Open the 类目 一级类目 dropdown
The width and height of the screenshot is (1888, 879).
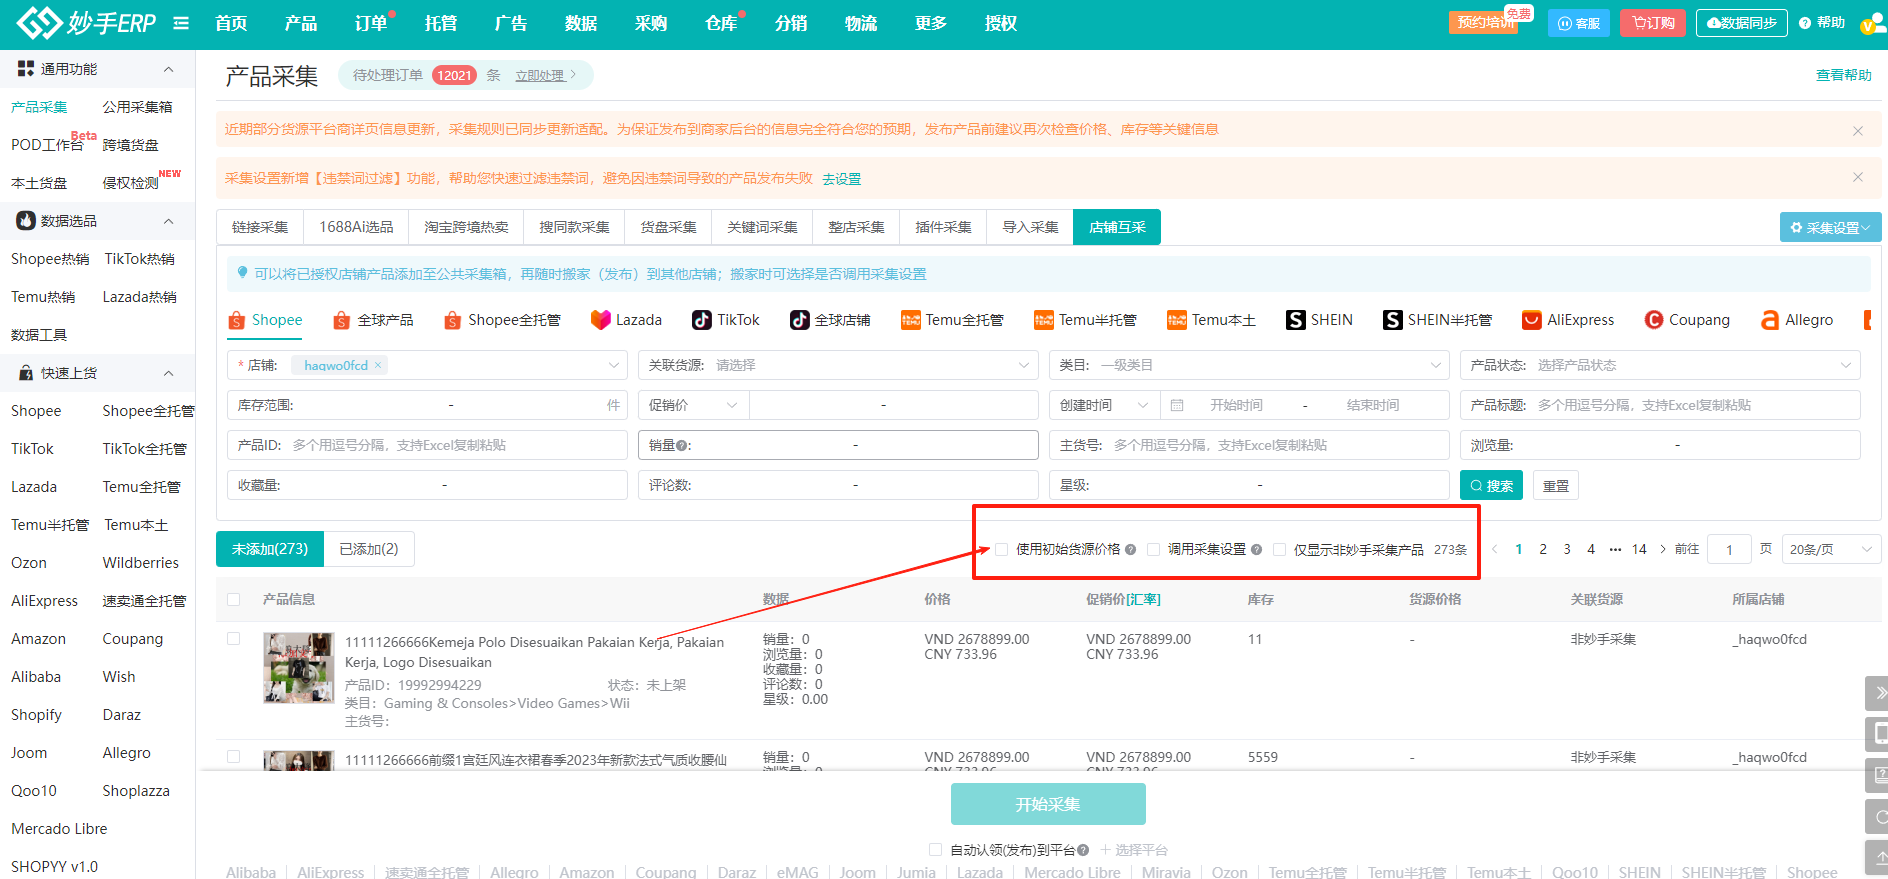pos(1249,365)
